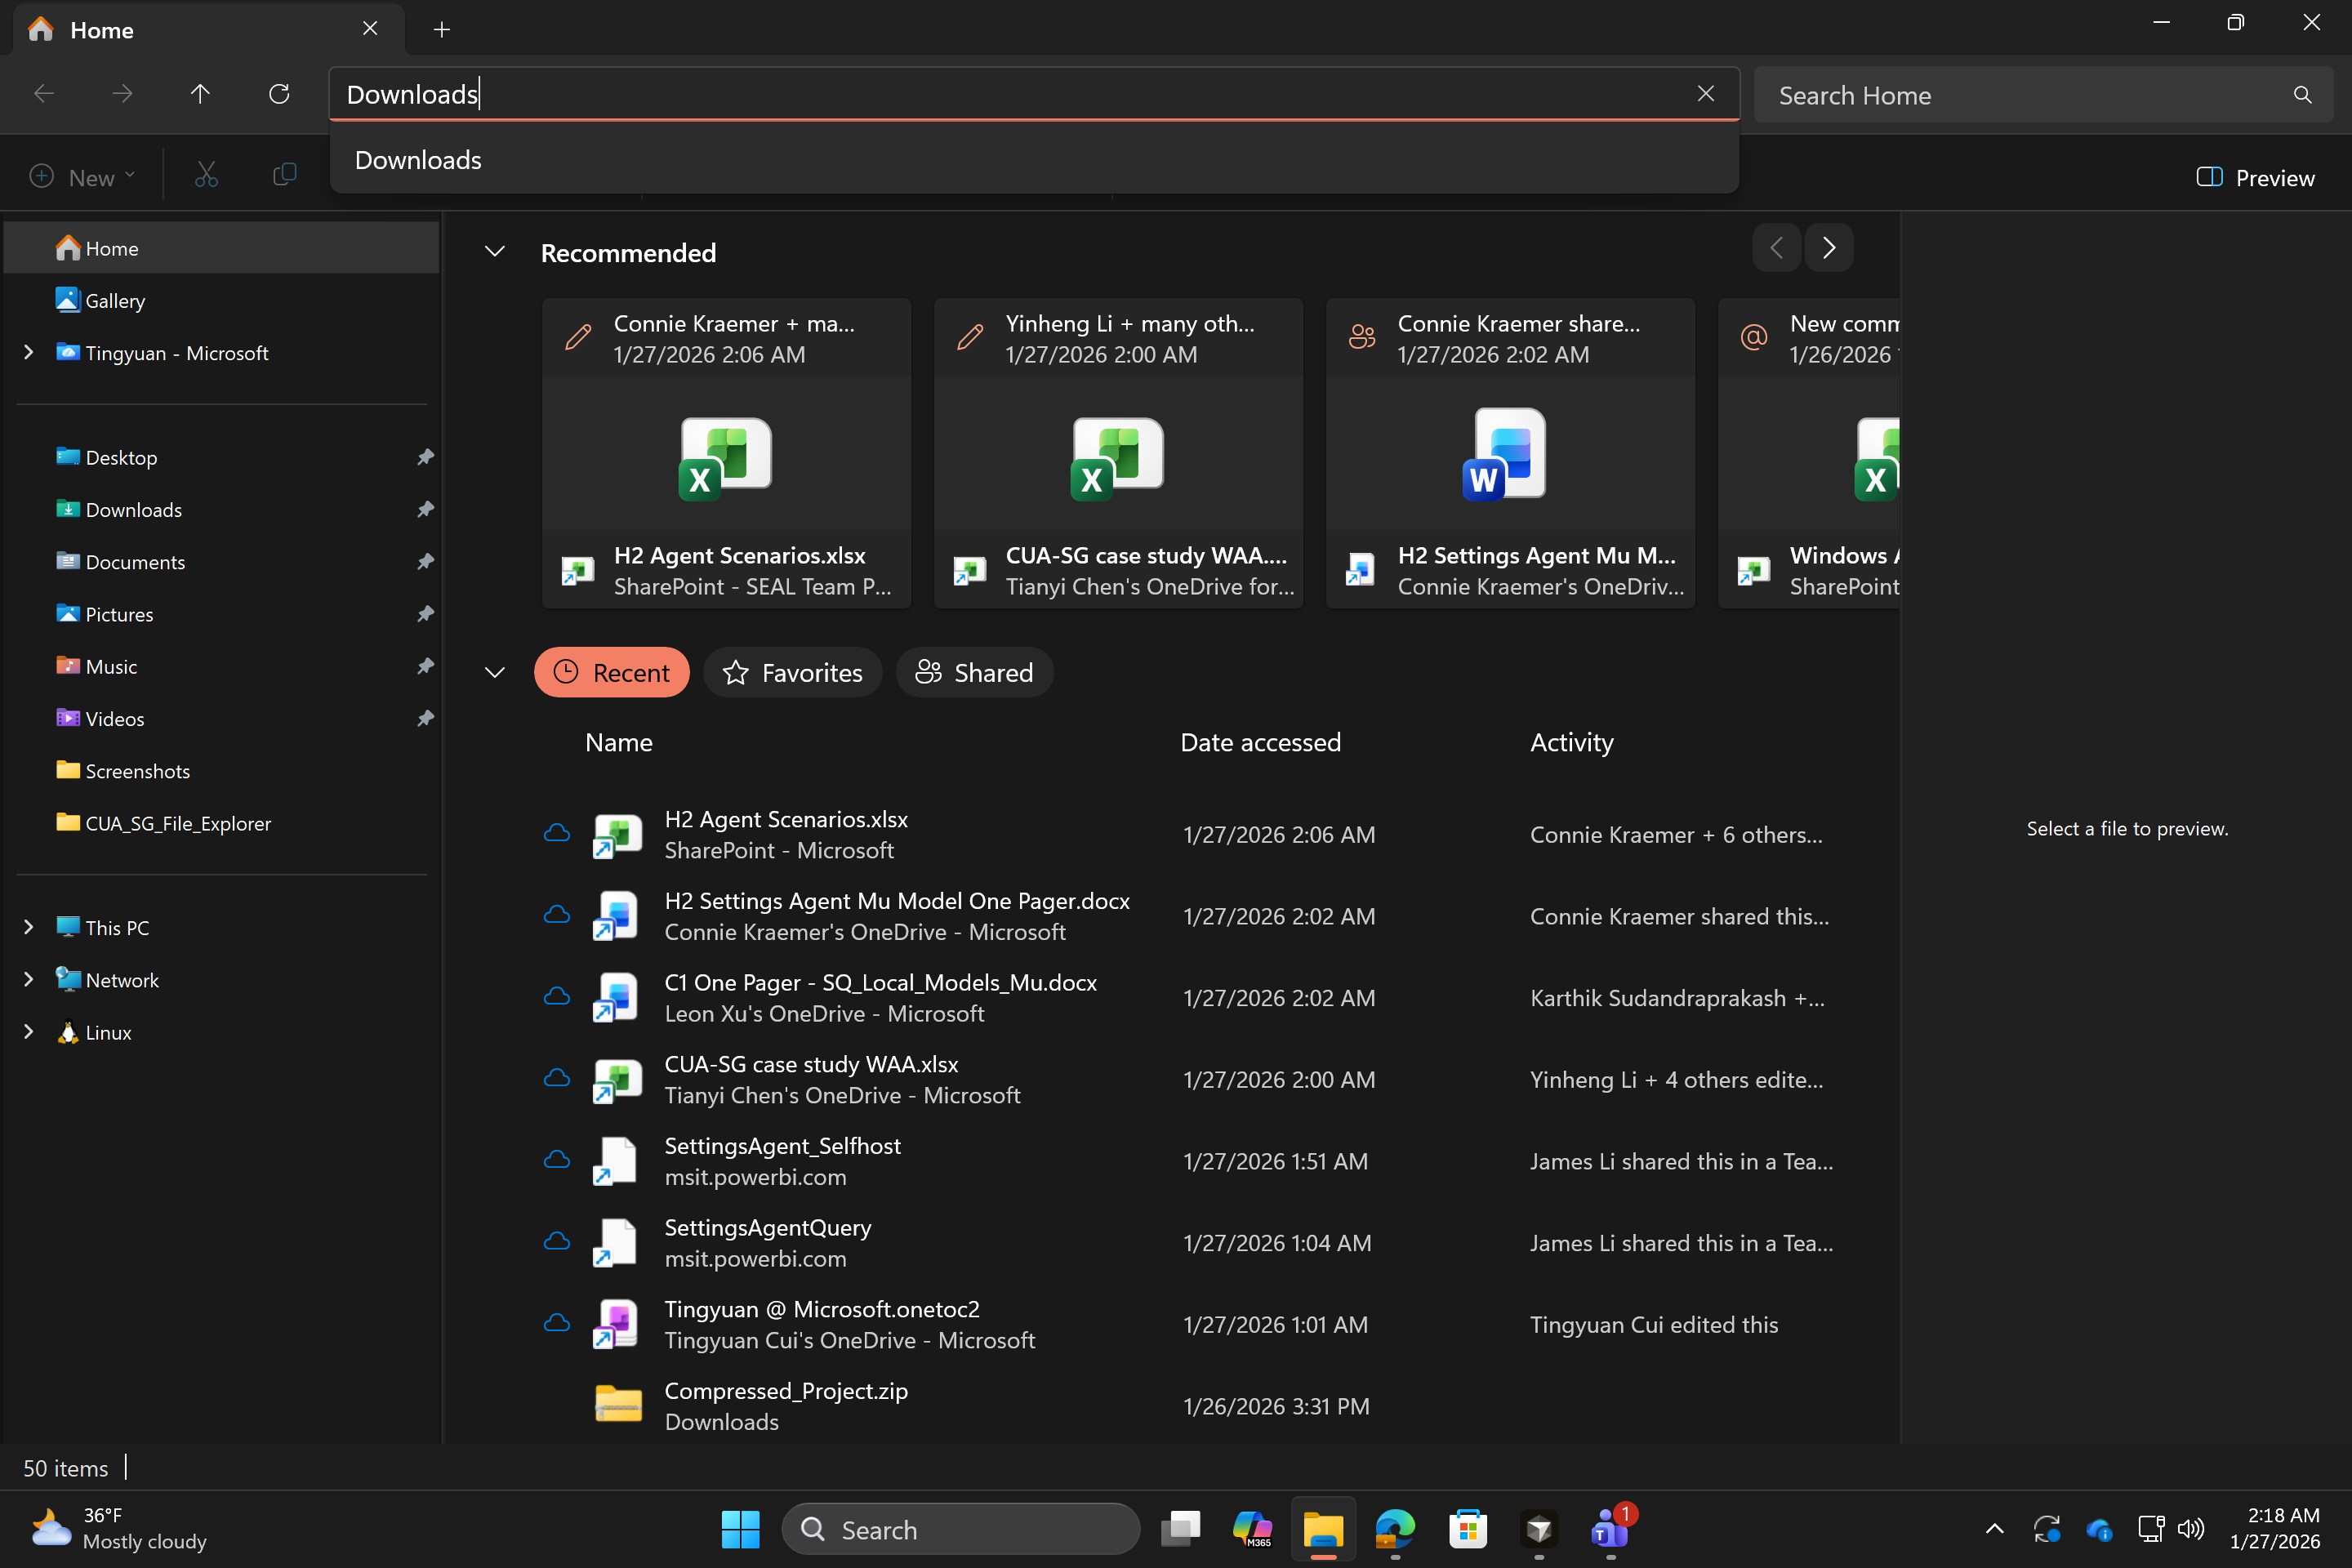Click the Up directory arrow icon
This screenshot has width=2352, height=1568.
click(x=200, y=94)
